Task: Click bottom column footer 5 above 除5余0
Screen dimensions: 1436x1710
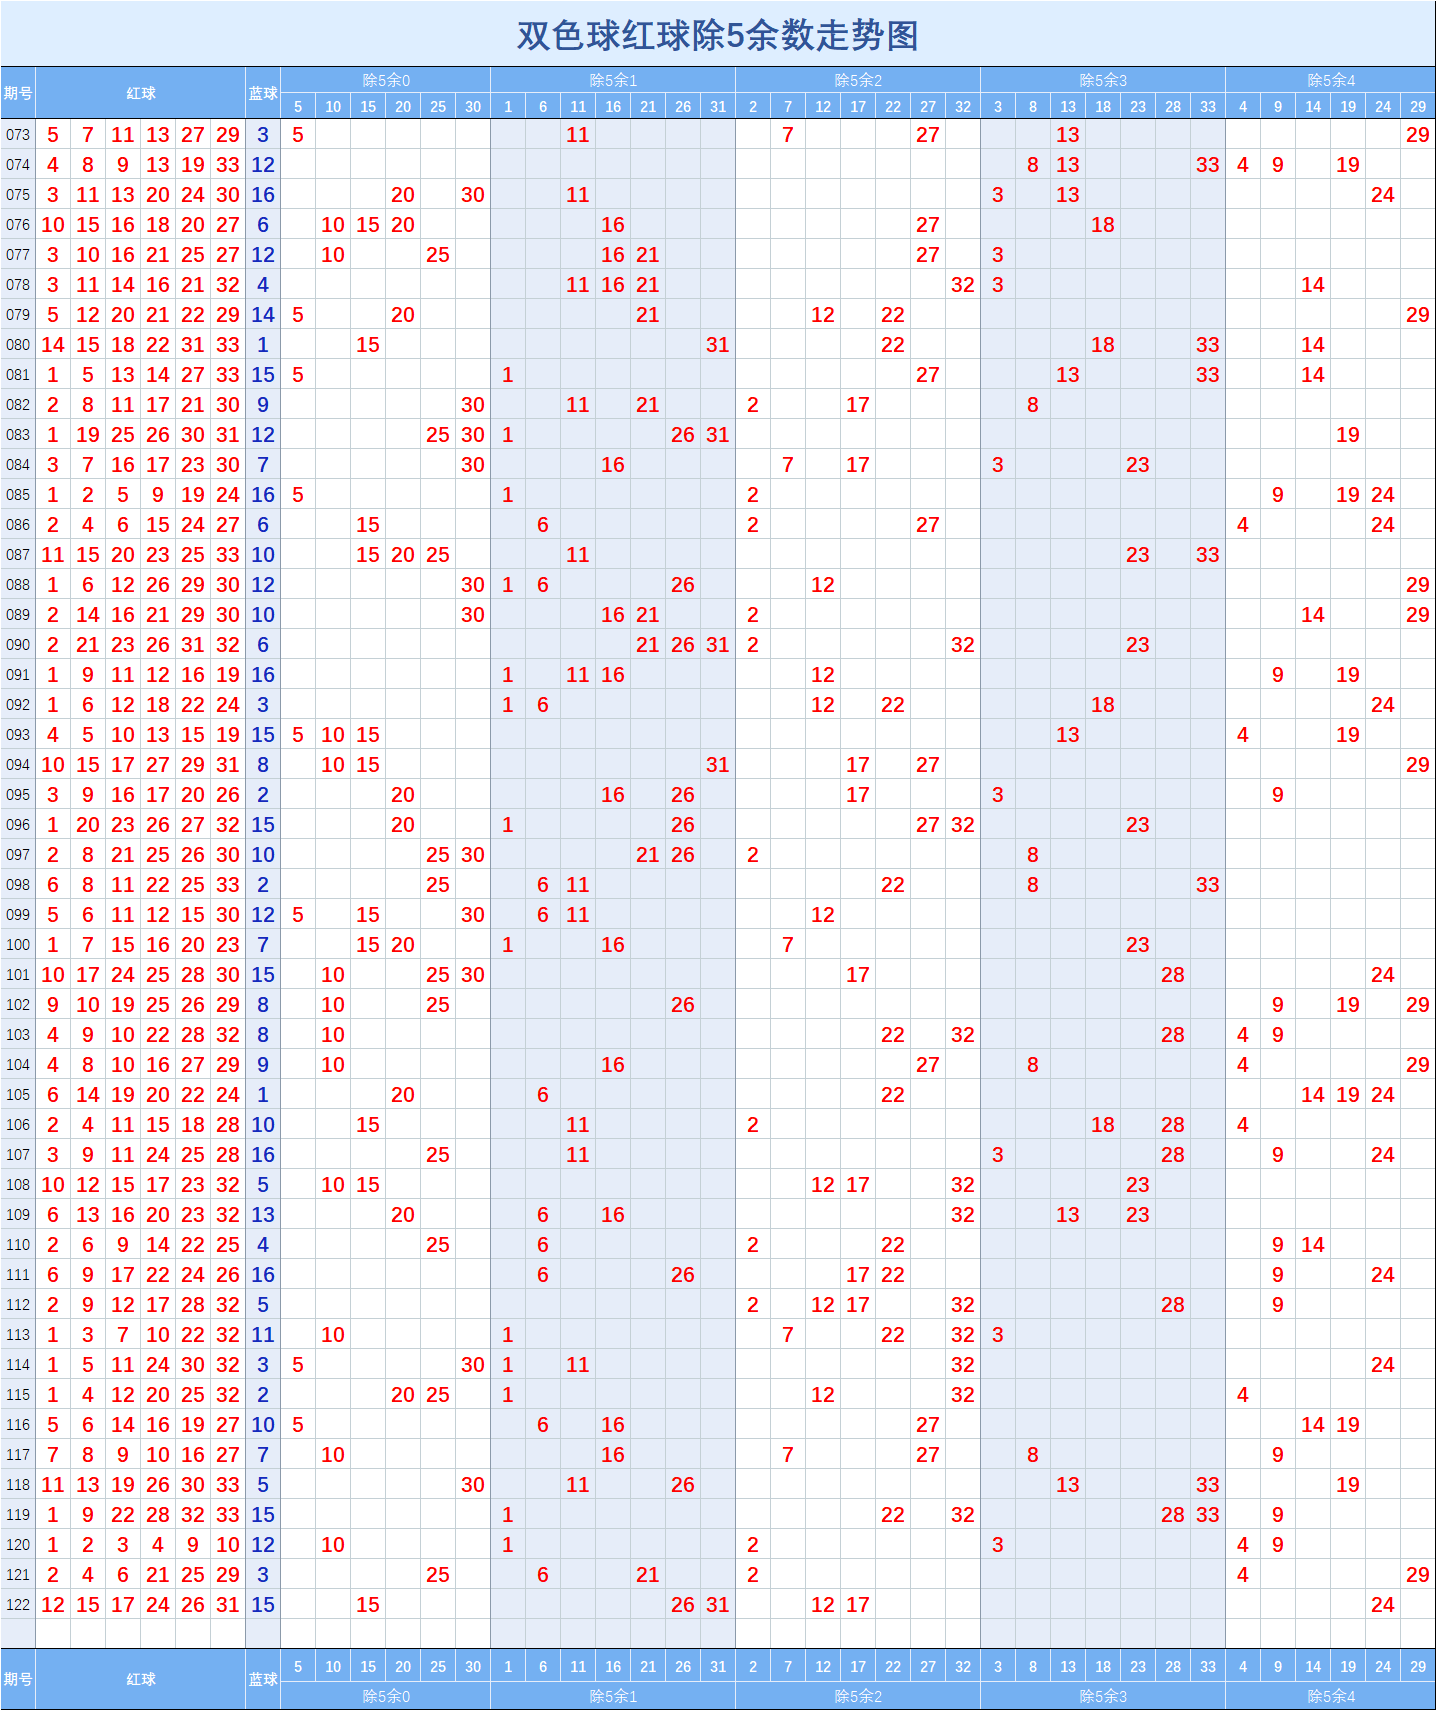Action: tap(298, 1666)
